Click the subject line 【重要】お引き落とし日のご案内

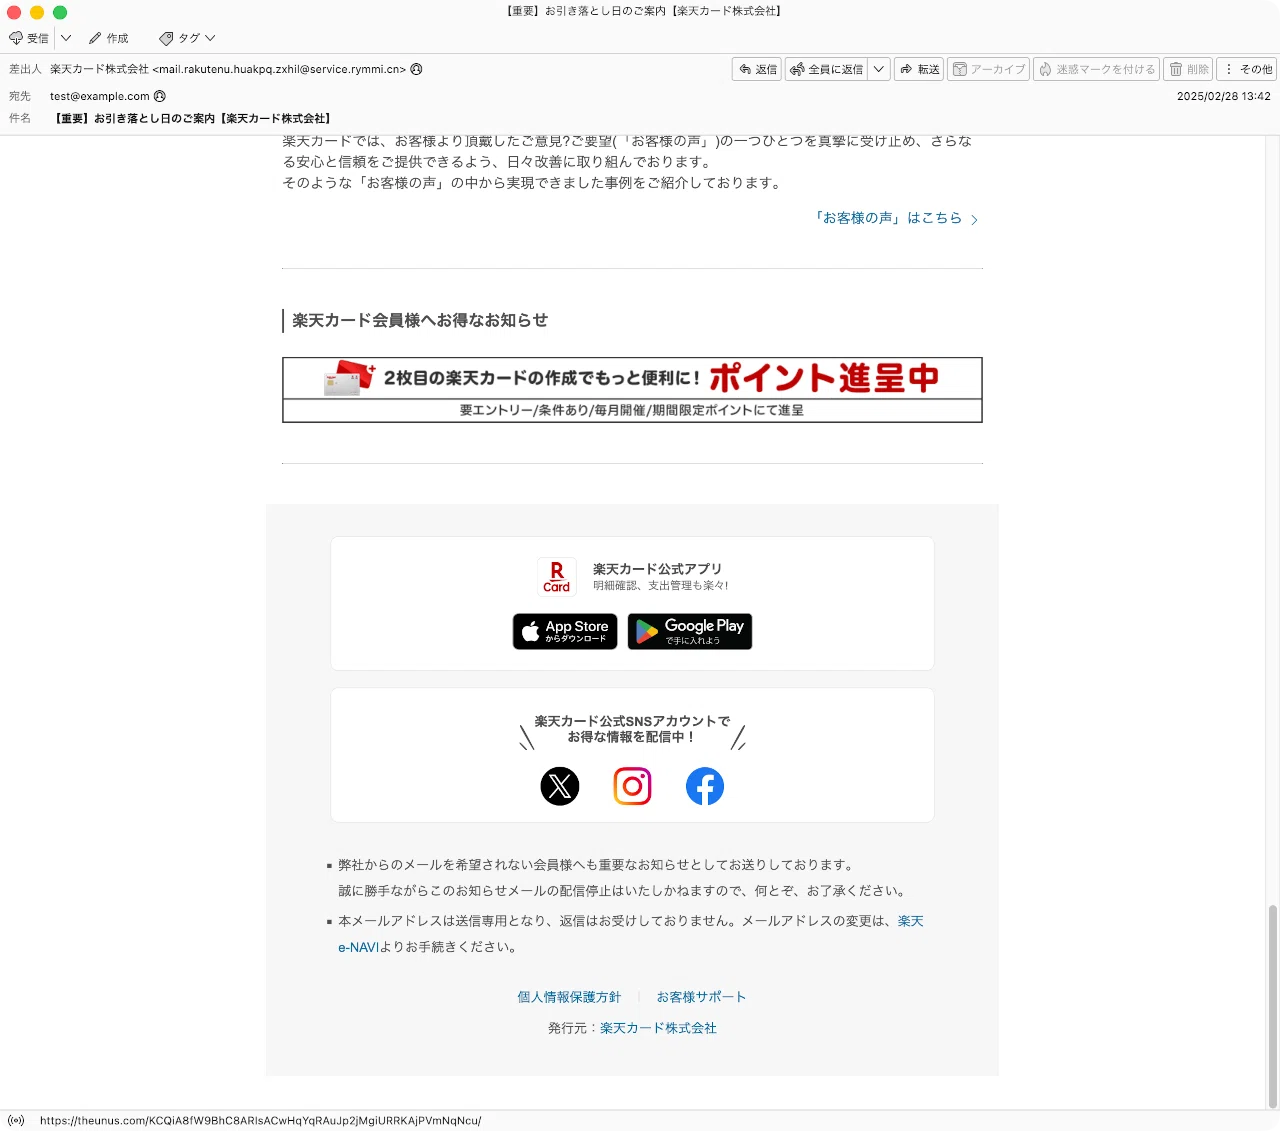click(x=193, y=118)
